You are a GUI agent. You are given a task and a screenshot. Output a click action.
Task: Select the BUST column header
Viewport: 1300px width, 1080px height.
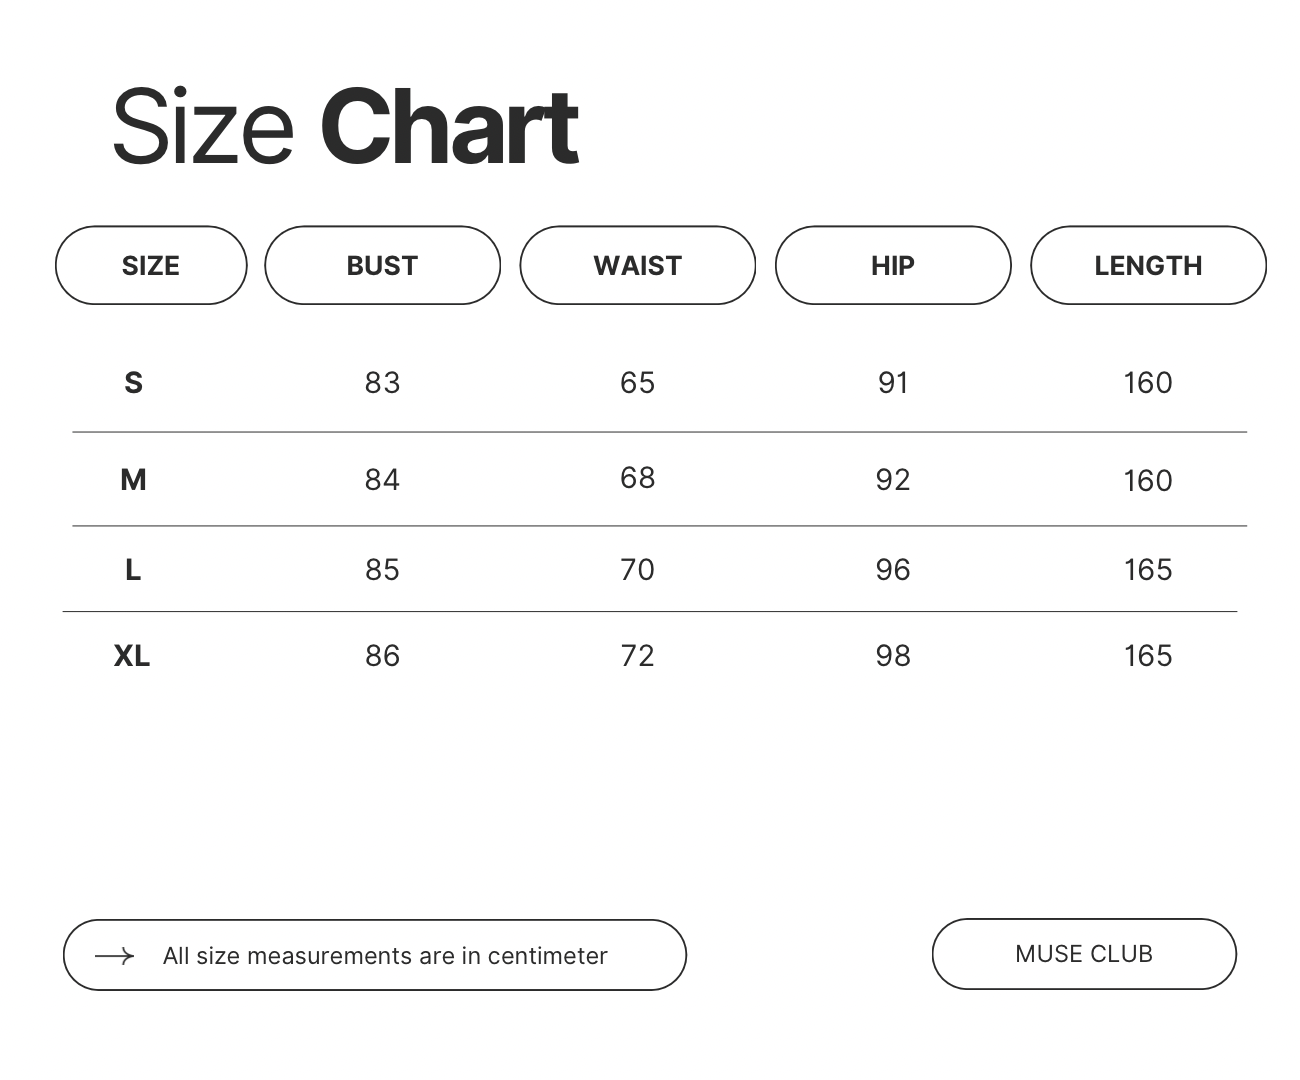coord(382,265)
